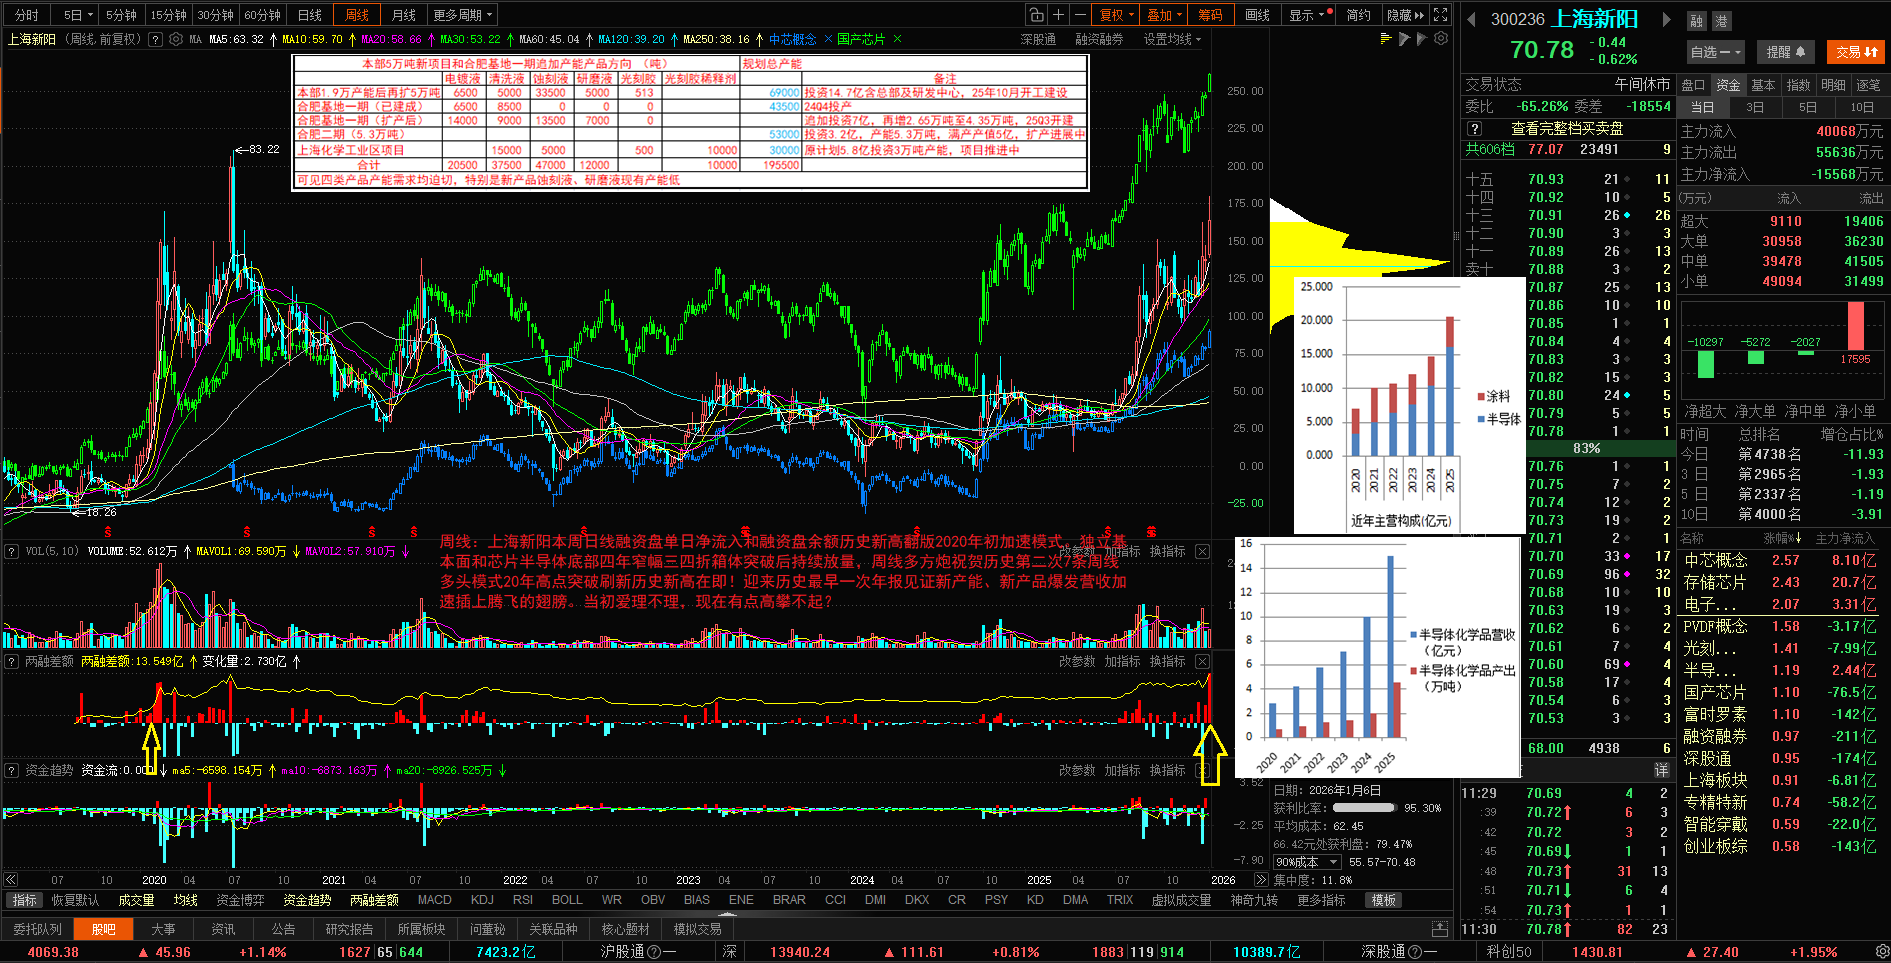Enter fullscreen chart mode
The height and width of the screenshot is (963, 1891).
point(1440,15)
